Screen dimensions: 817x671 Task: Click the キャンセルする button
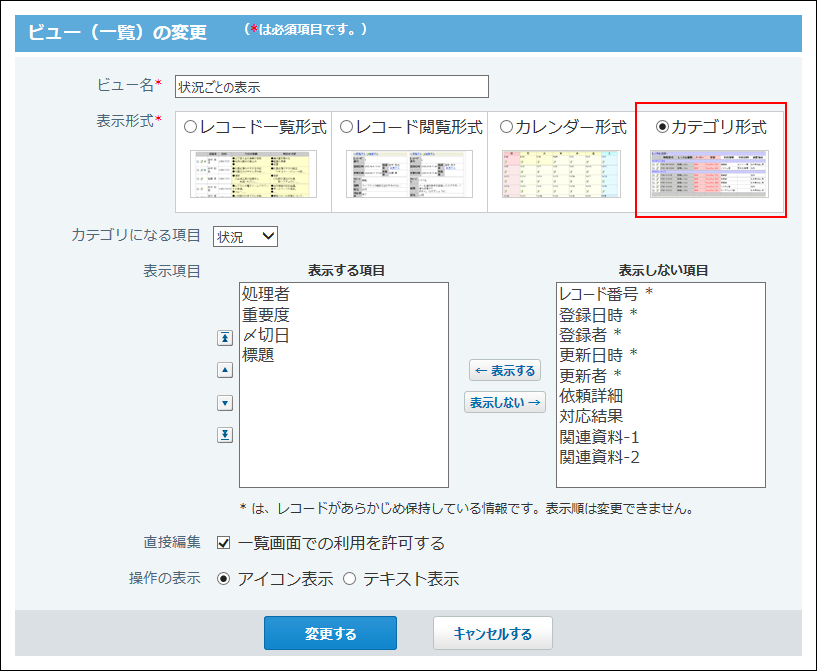[492, 633]
